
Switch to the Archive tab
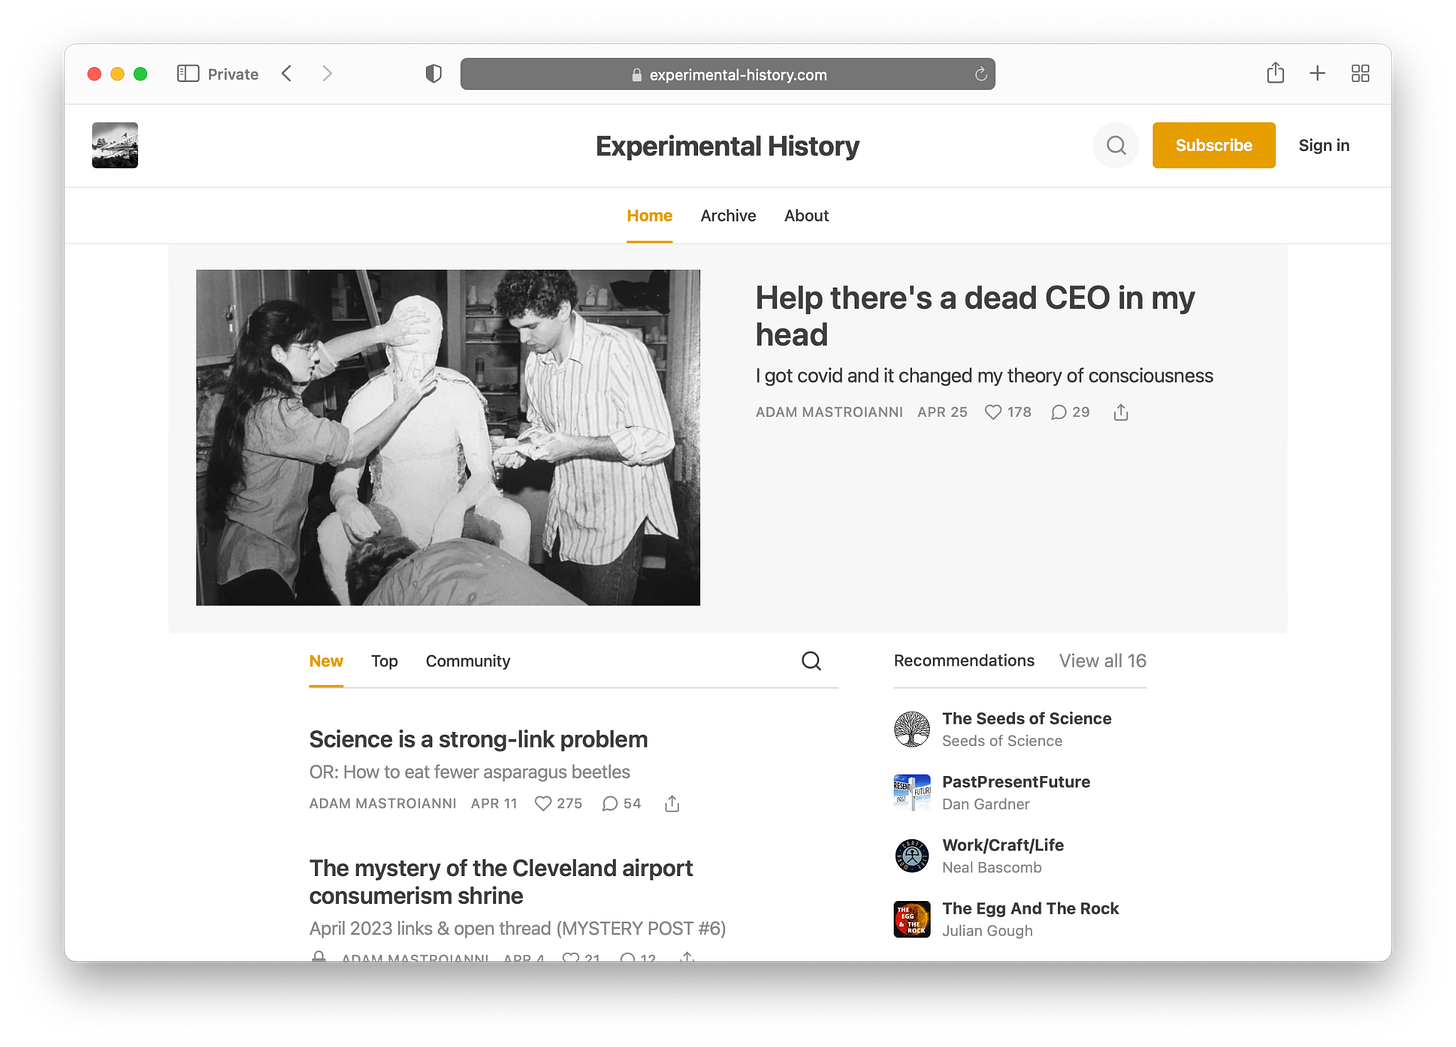728,216
